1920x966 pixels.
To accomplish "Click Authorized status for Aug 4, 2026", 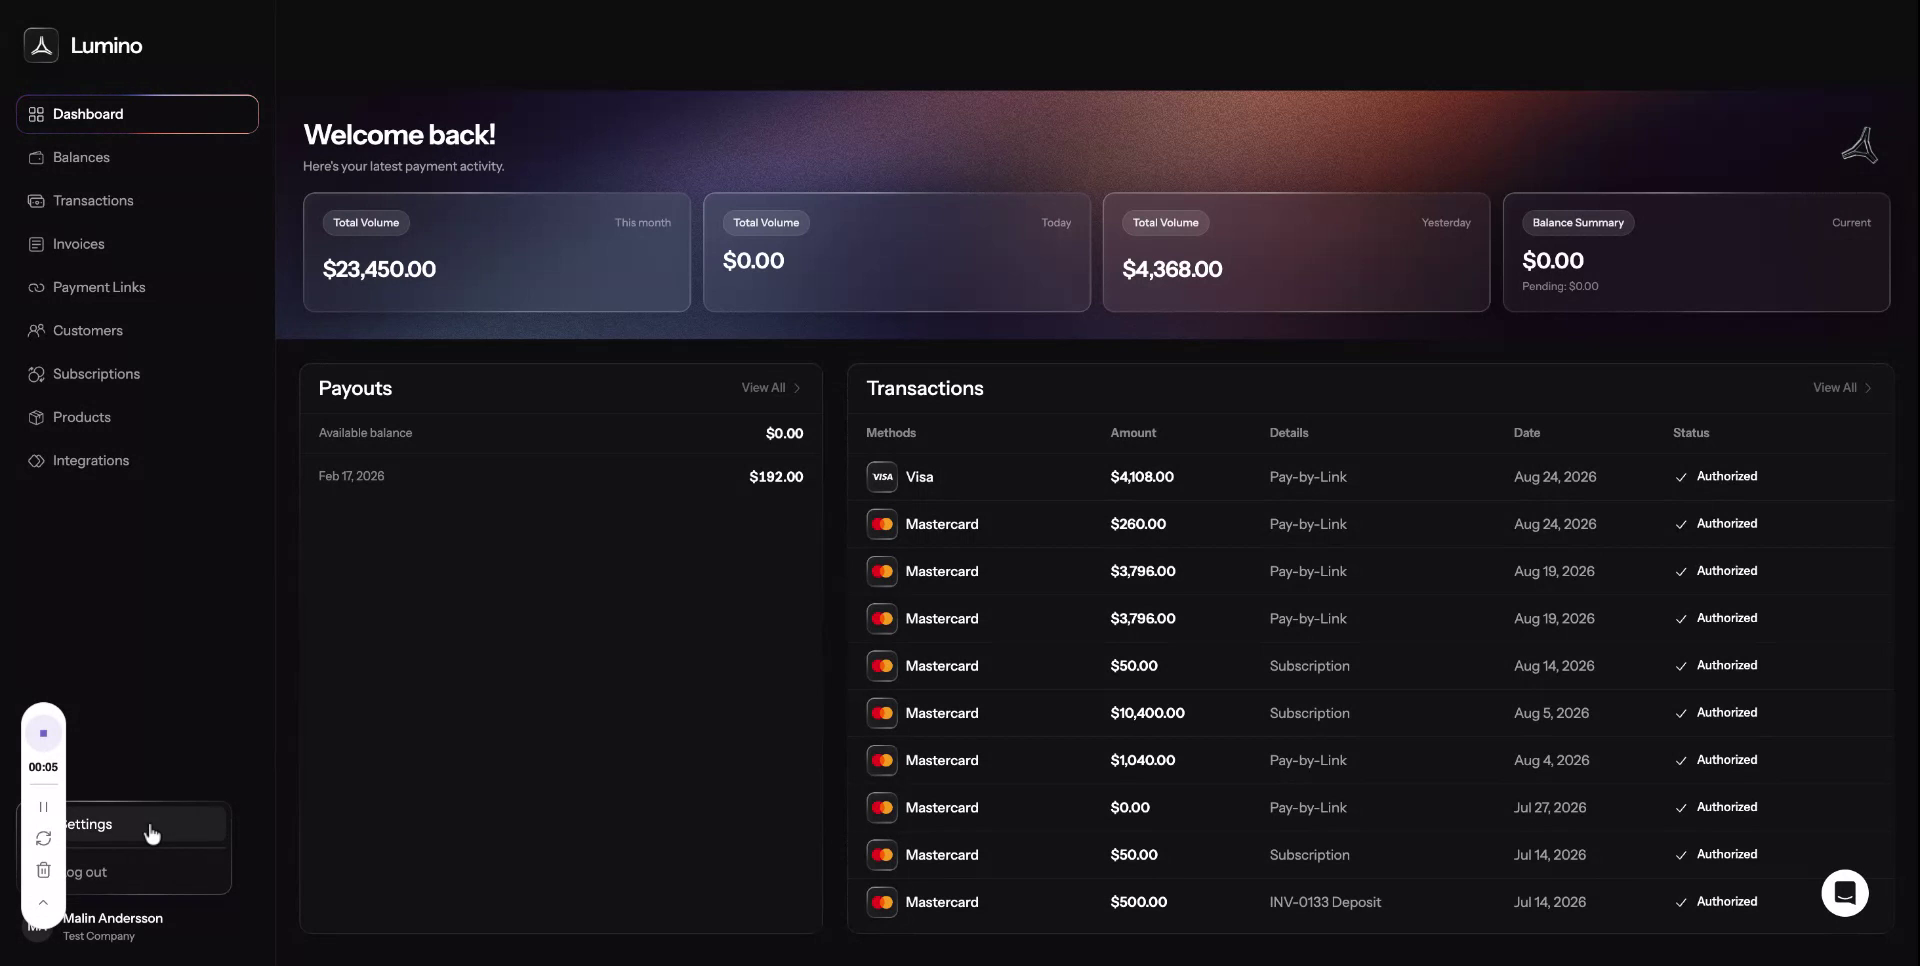I will [x=1717, y=760].
